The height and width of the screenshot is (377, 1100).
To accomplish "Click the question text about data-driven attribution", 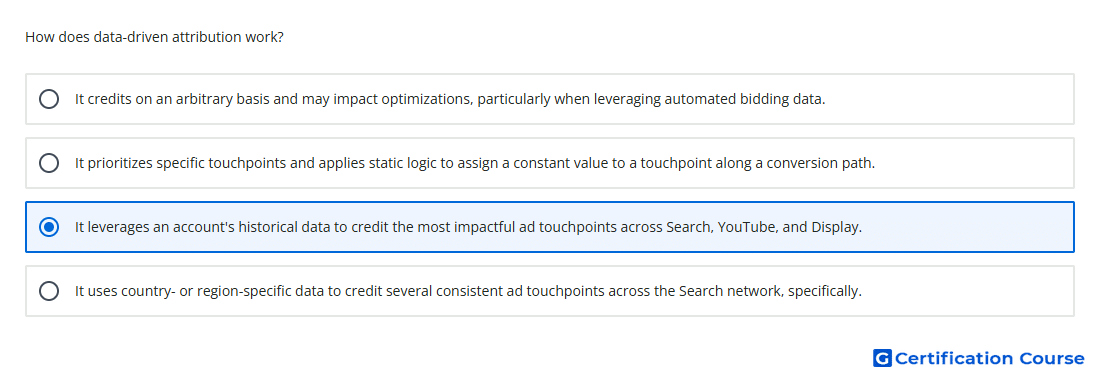I will tap(154, 37).
